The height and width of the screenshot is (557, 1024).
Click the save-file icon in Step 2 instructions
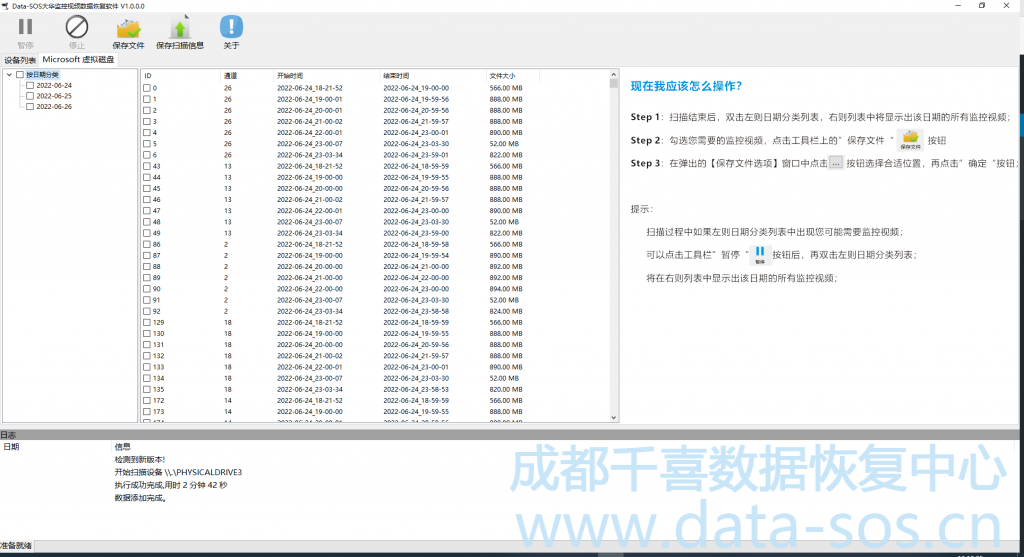910,140
